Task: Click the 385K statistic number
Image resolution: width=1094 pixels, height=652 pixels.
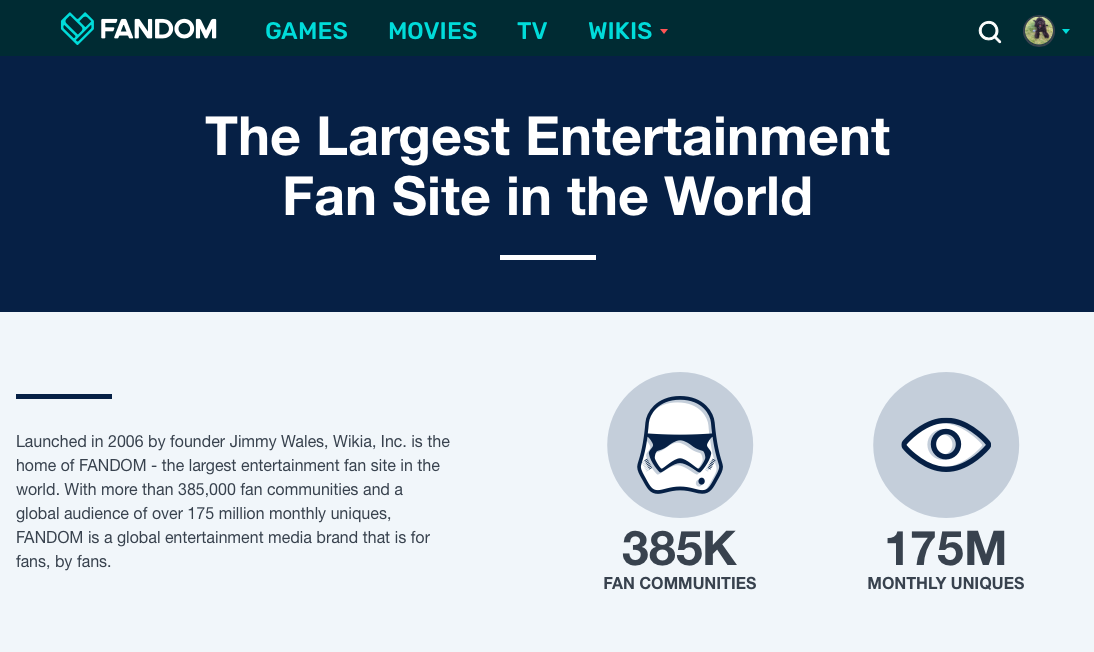Action: [x=679, y=549]
